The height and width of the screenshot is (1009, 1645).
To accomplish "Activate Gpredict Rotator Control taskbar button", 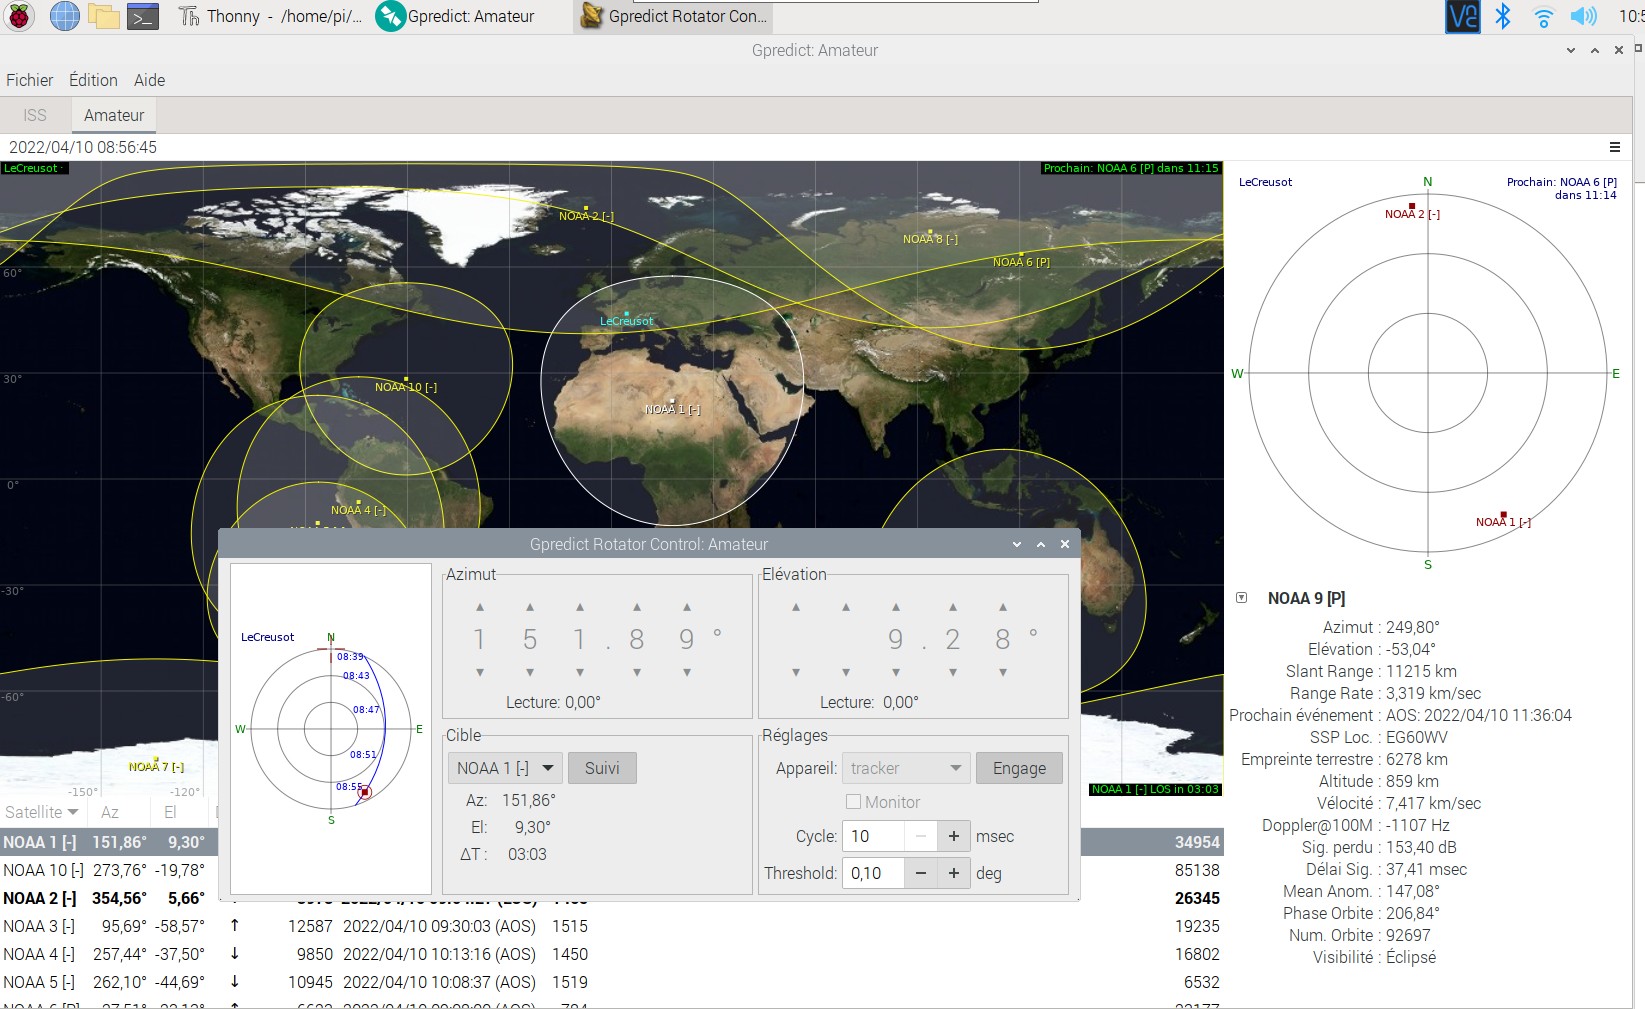I will (x=674, y=16).
